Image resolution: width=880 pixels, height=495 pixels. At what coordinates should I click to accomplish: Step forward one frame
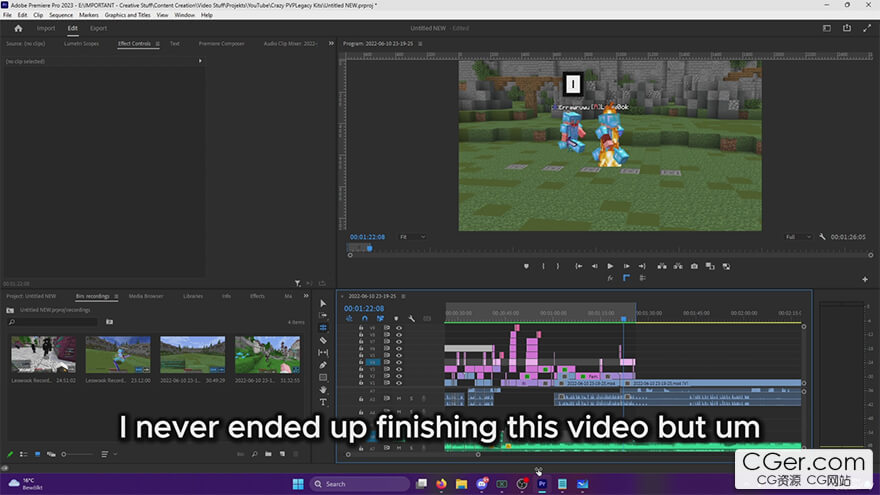(626, 266)
